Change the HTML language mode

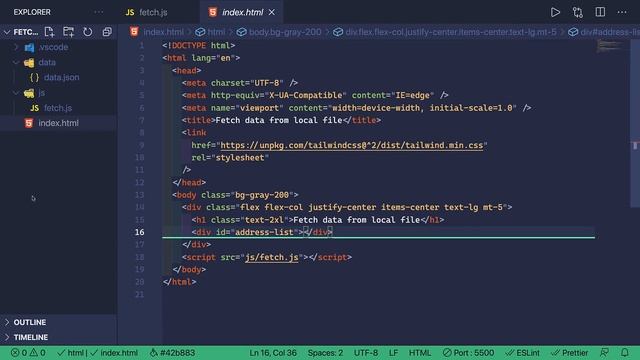420,353
